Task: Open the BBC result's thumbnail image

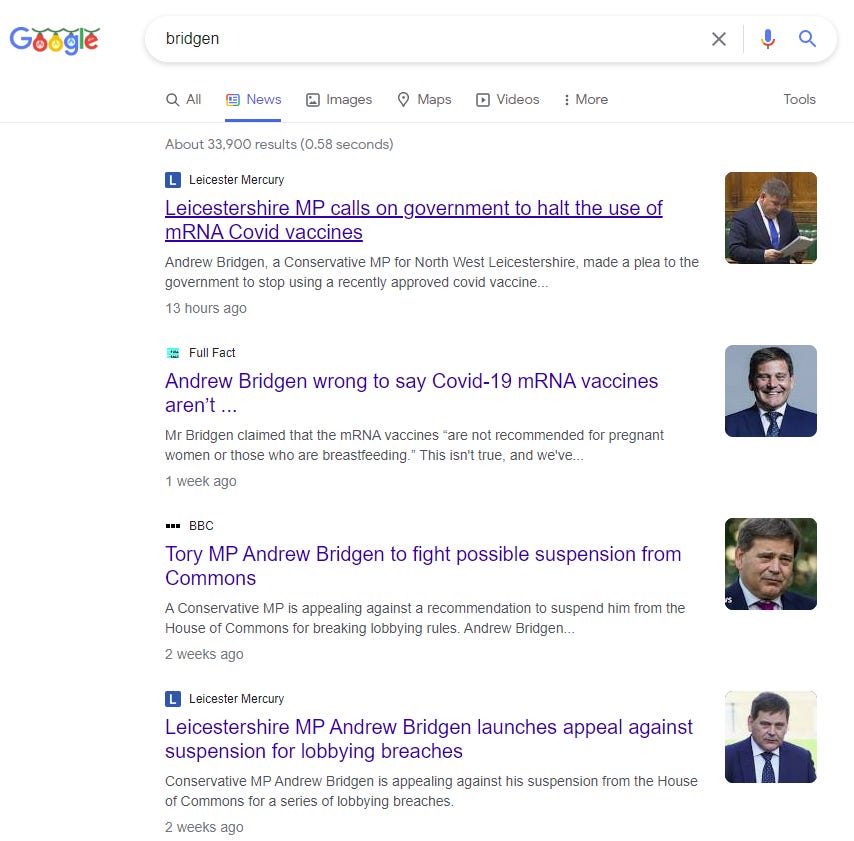Action: click(x=771, y=564)
